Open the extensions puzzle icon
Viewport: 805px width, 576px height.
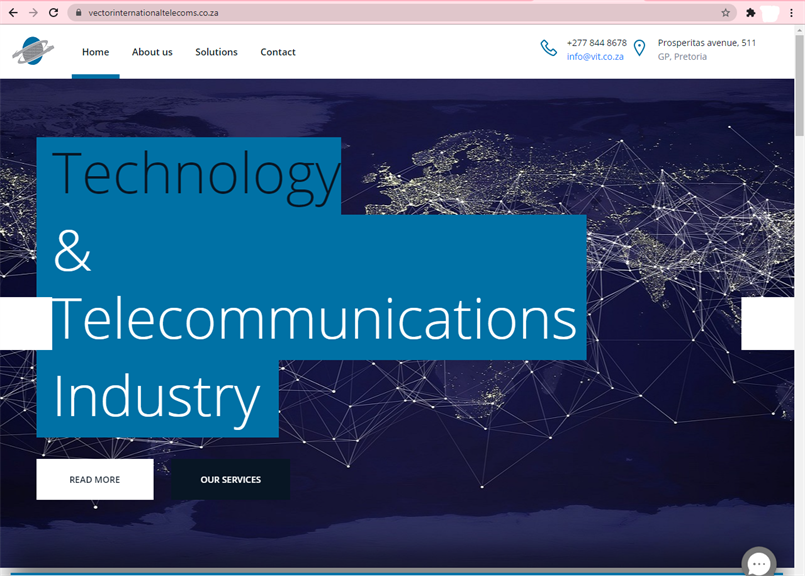(751, 13)
